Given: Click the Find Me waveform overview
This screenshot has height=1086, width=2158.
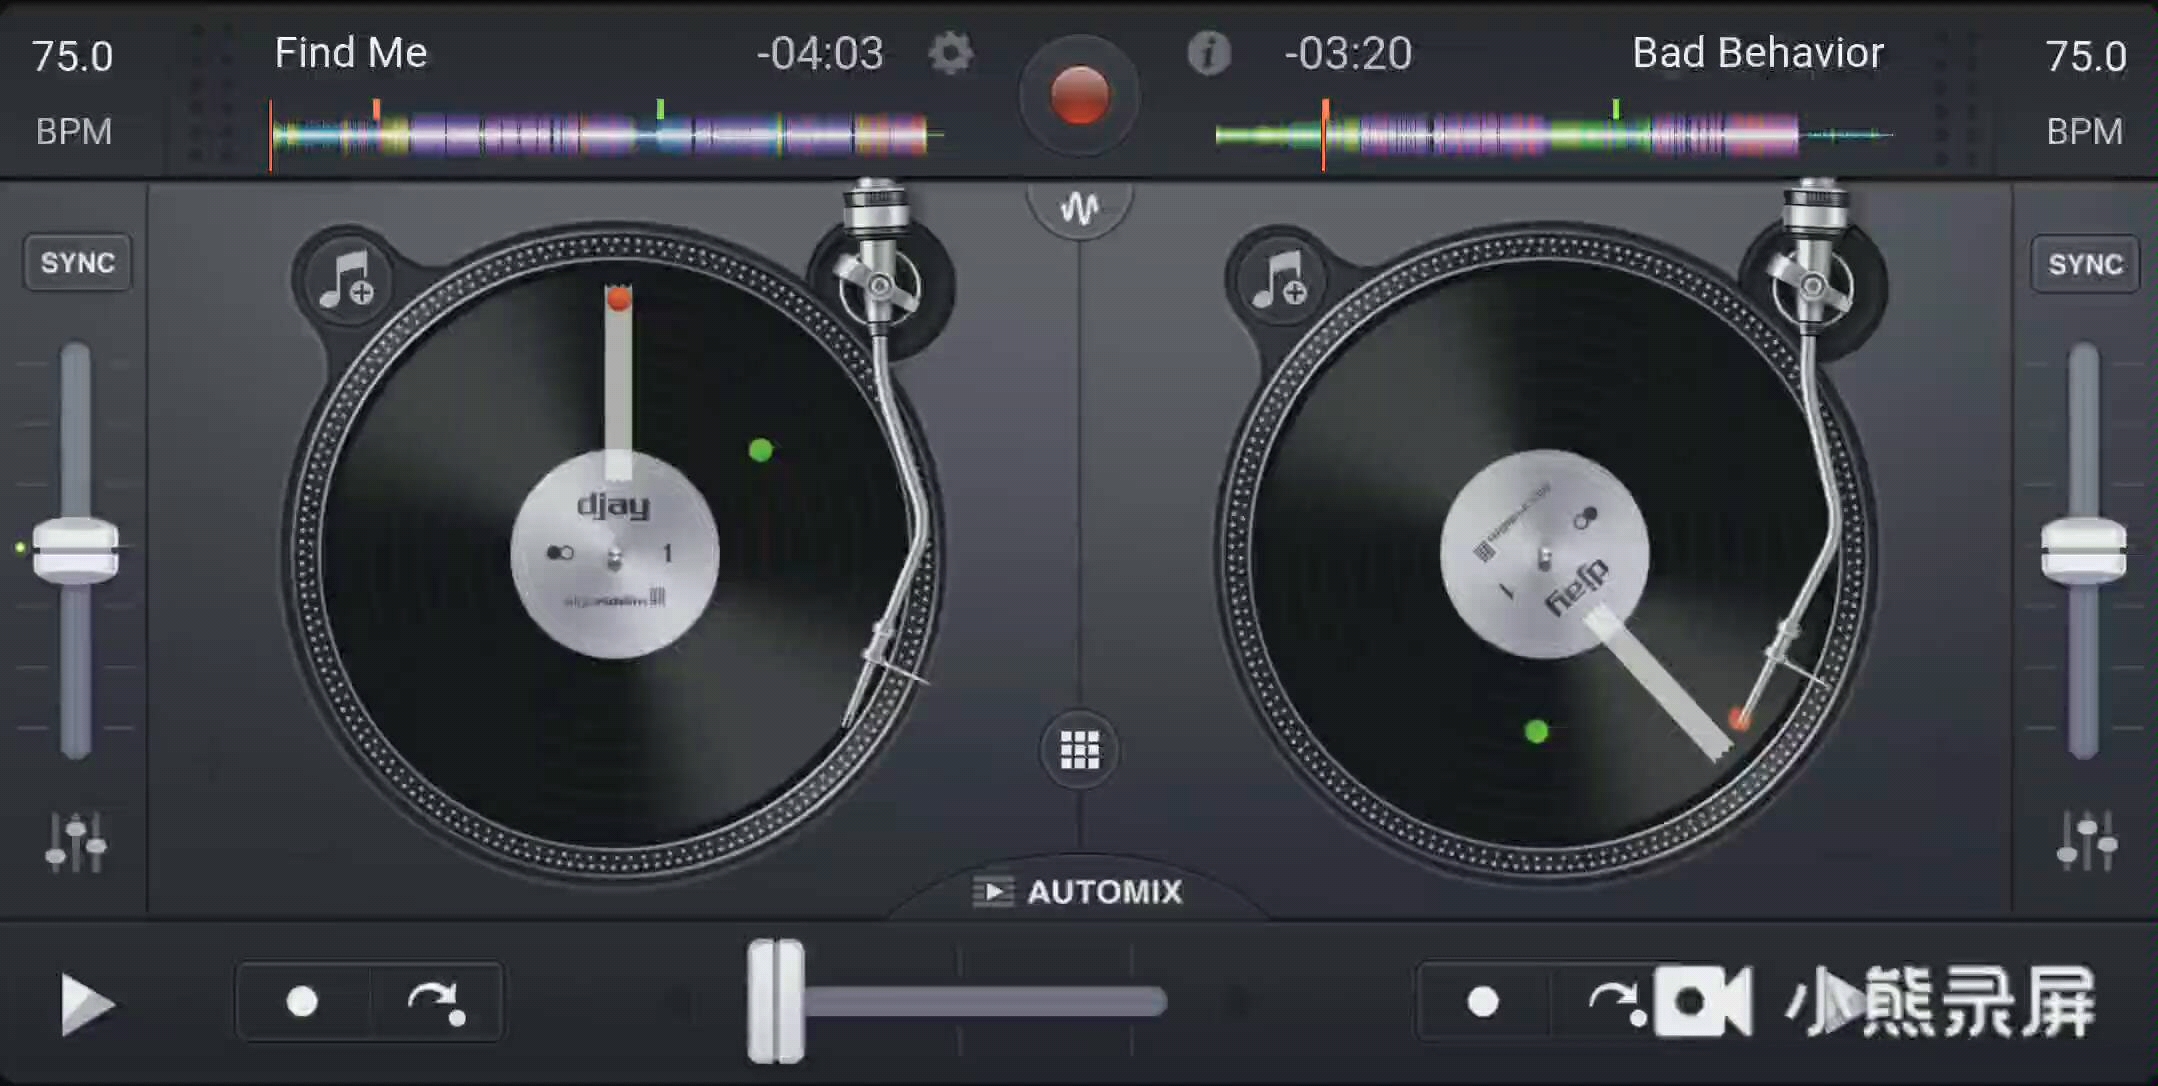Looking at the screenshot, I should [606, 135].
